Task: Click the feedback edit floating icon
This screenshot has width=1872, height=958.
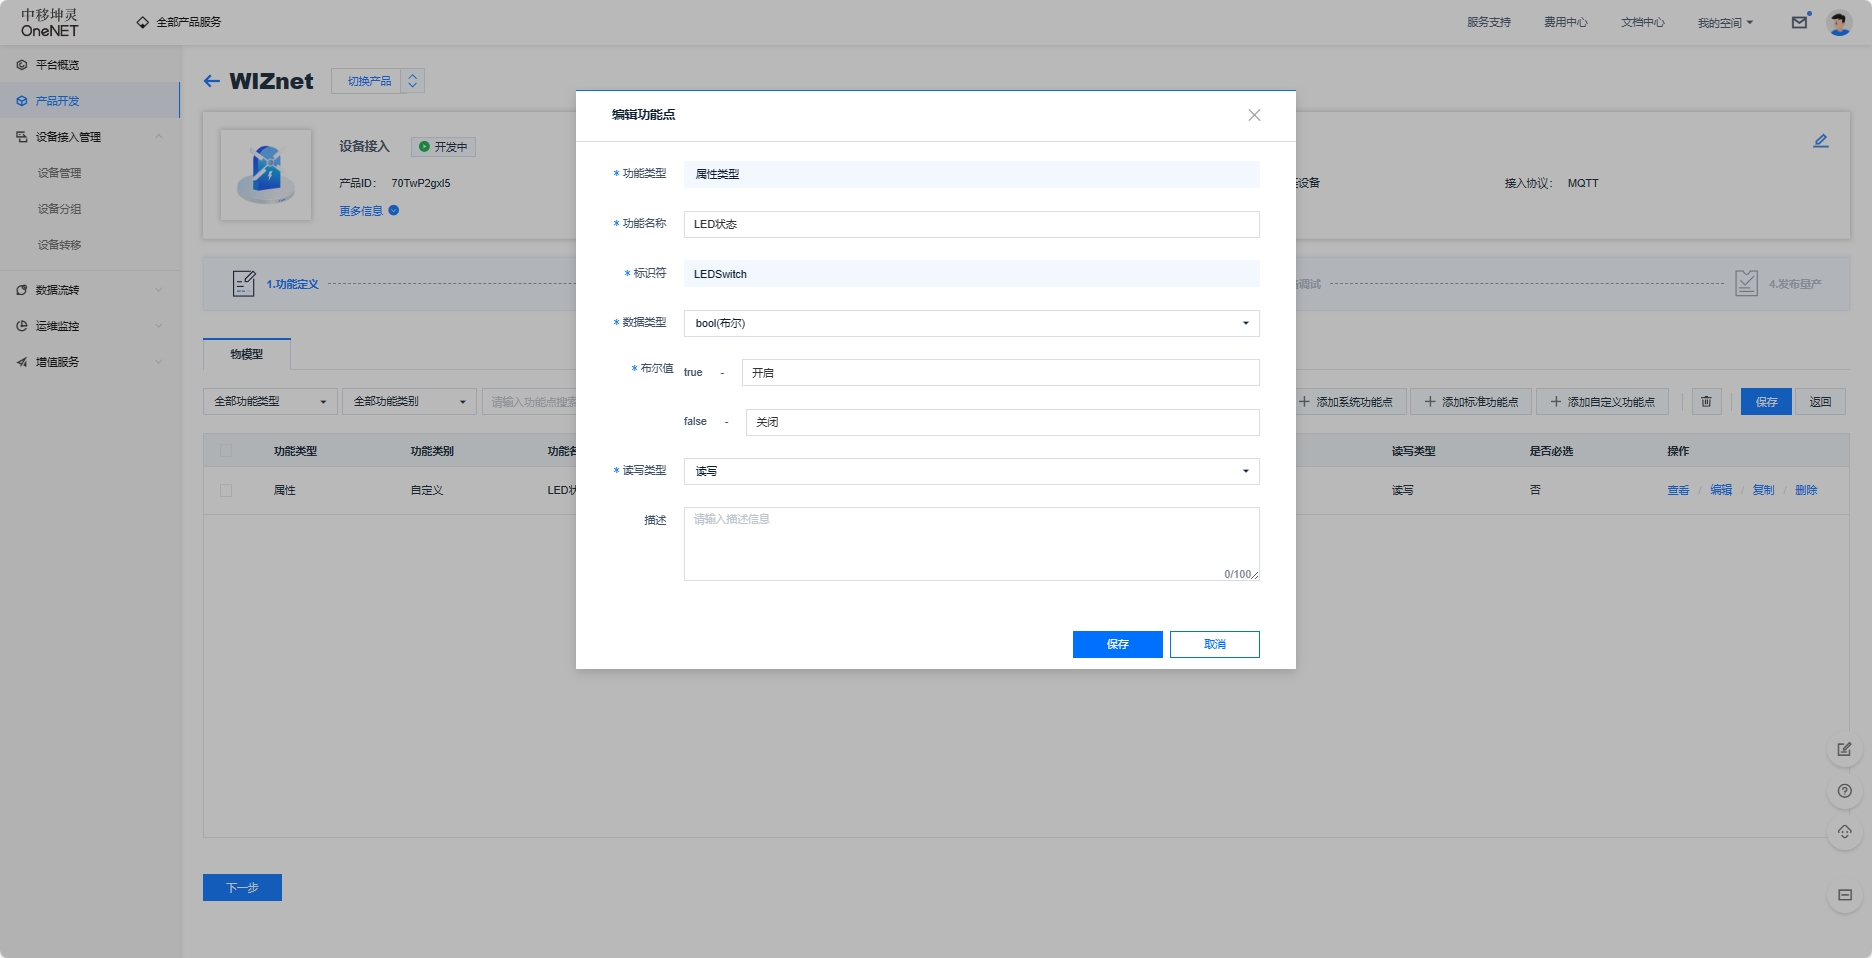Action: click(1844, 749)
